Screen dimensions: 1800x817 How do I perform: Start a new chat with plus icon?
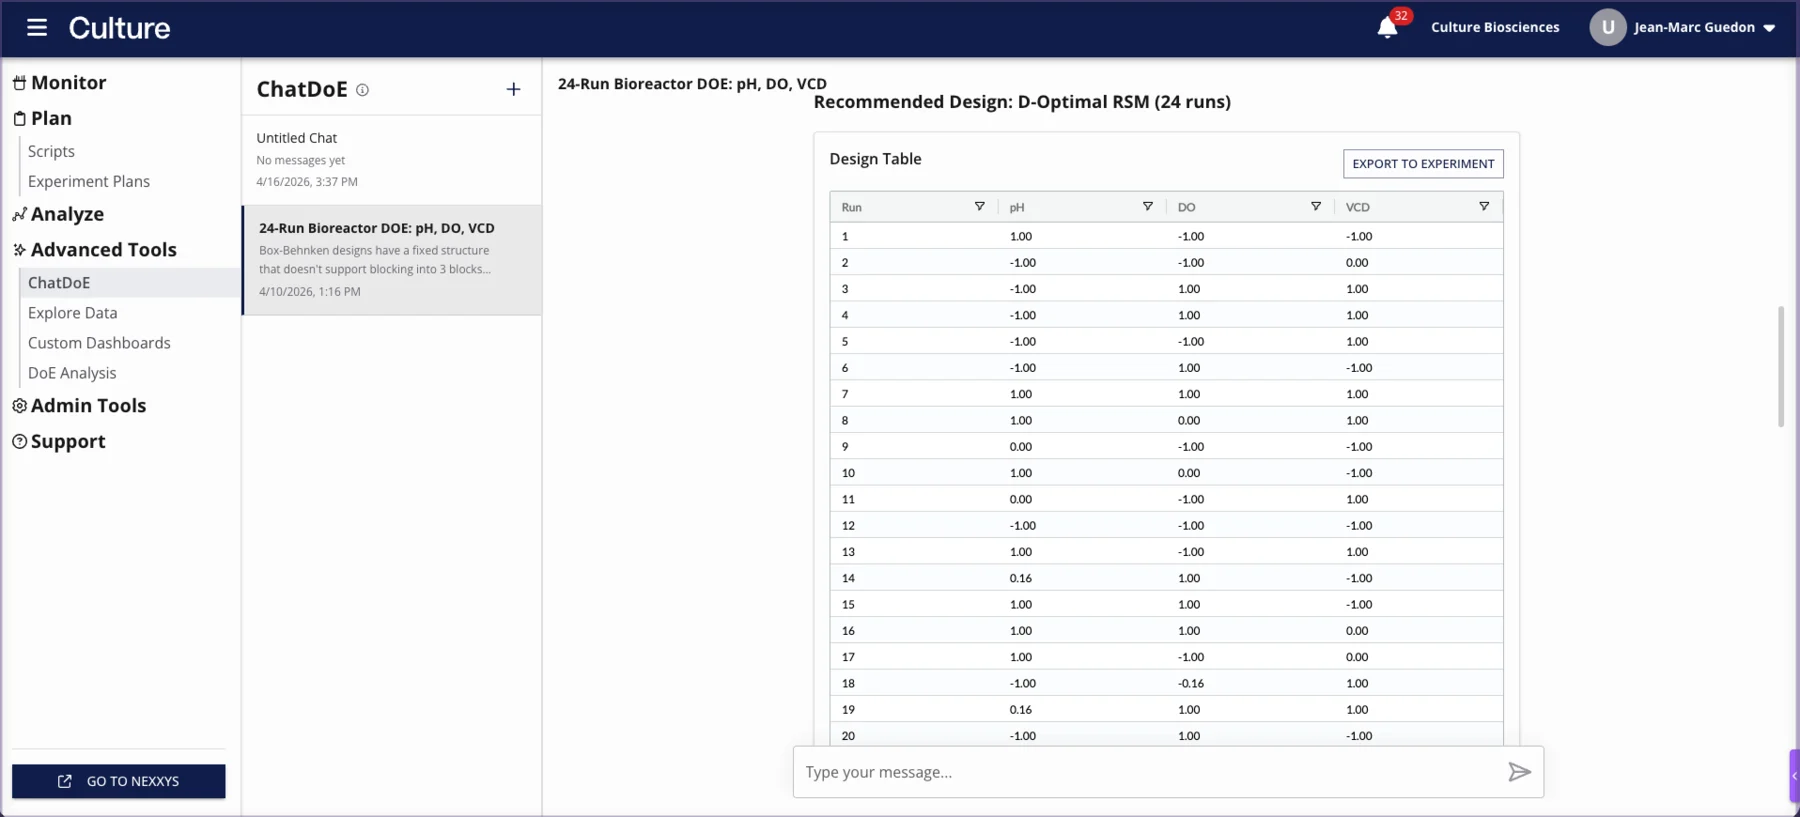coord(513,89)
